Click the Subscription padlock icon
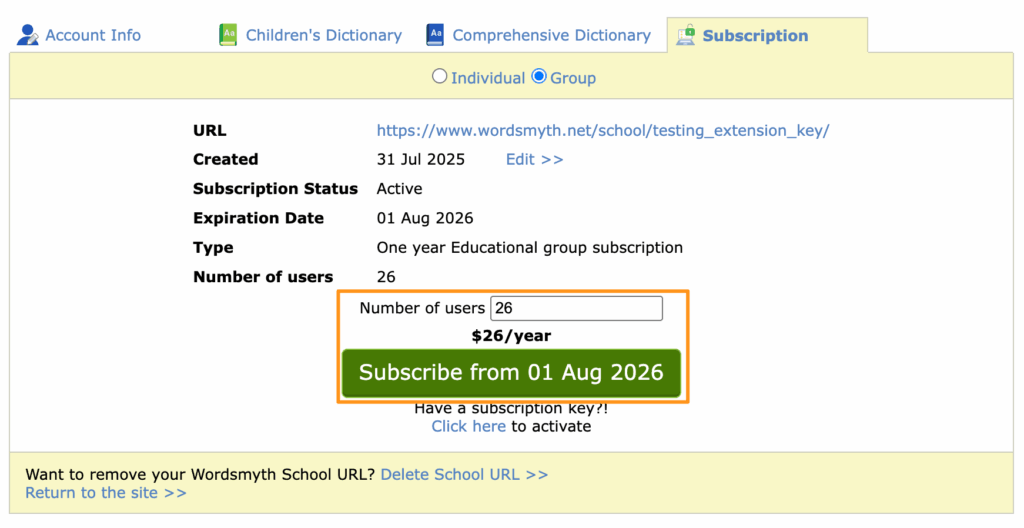Image resolution: width=1024 pixels, height=528 pixels. [x=686, y=35]
